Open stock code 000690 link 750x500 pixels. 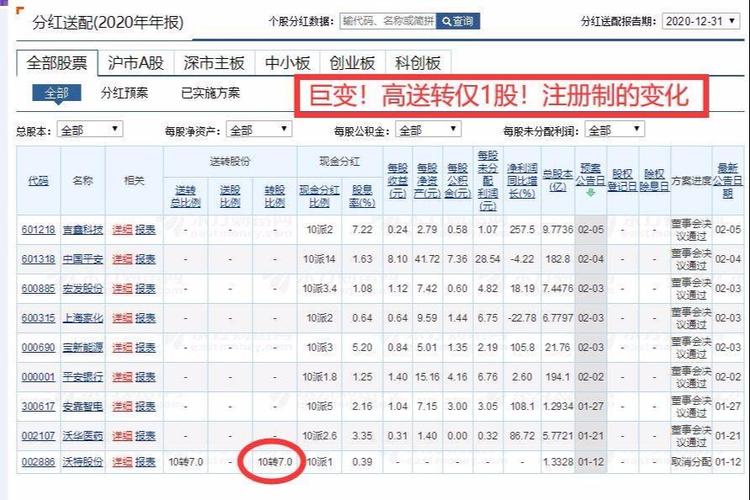tap(38, 347)
